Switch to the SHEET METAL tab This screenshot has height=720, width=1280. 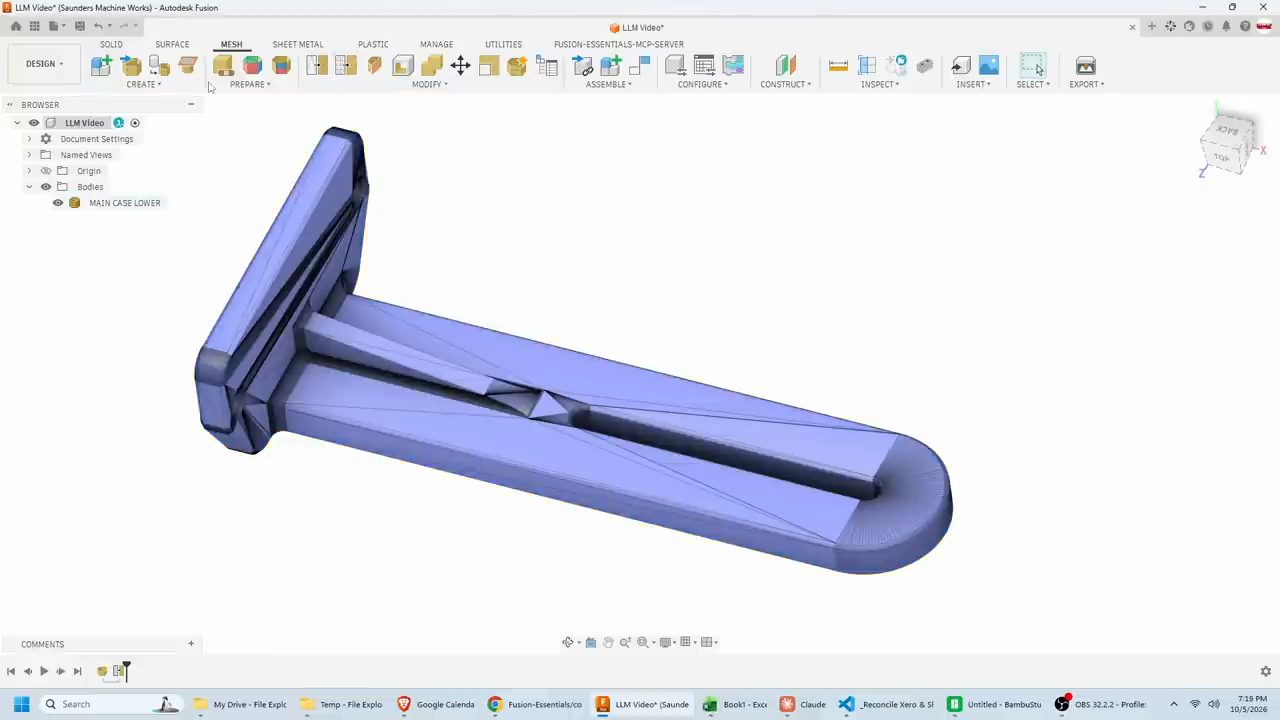point(298,44)
